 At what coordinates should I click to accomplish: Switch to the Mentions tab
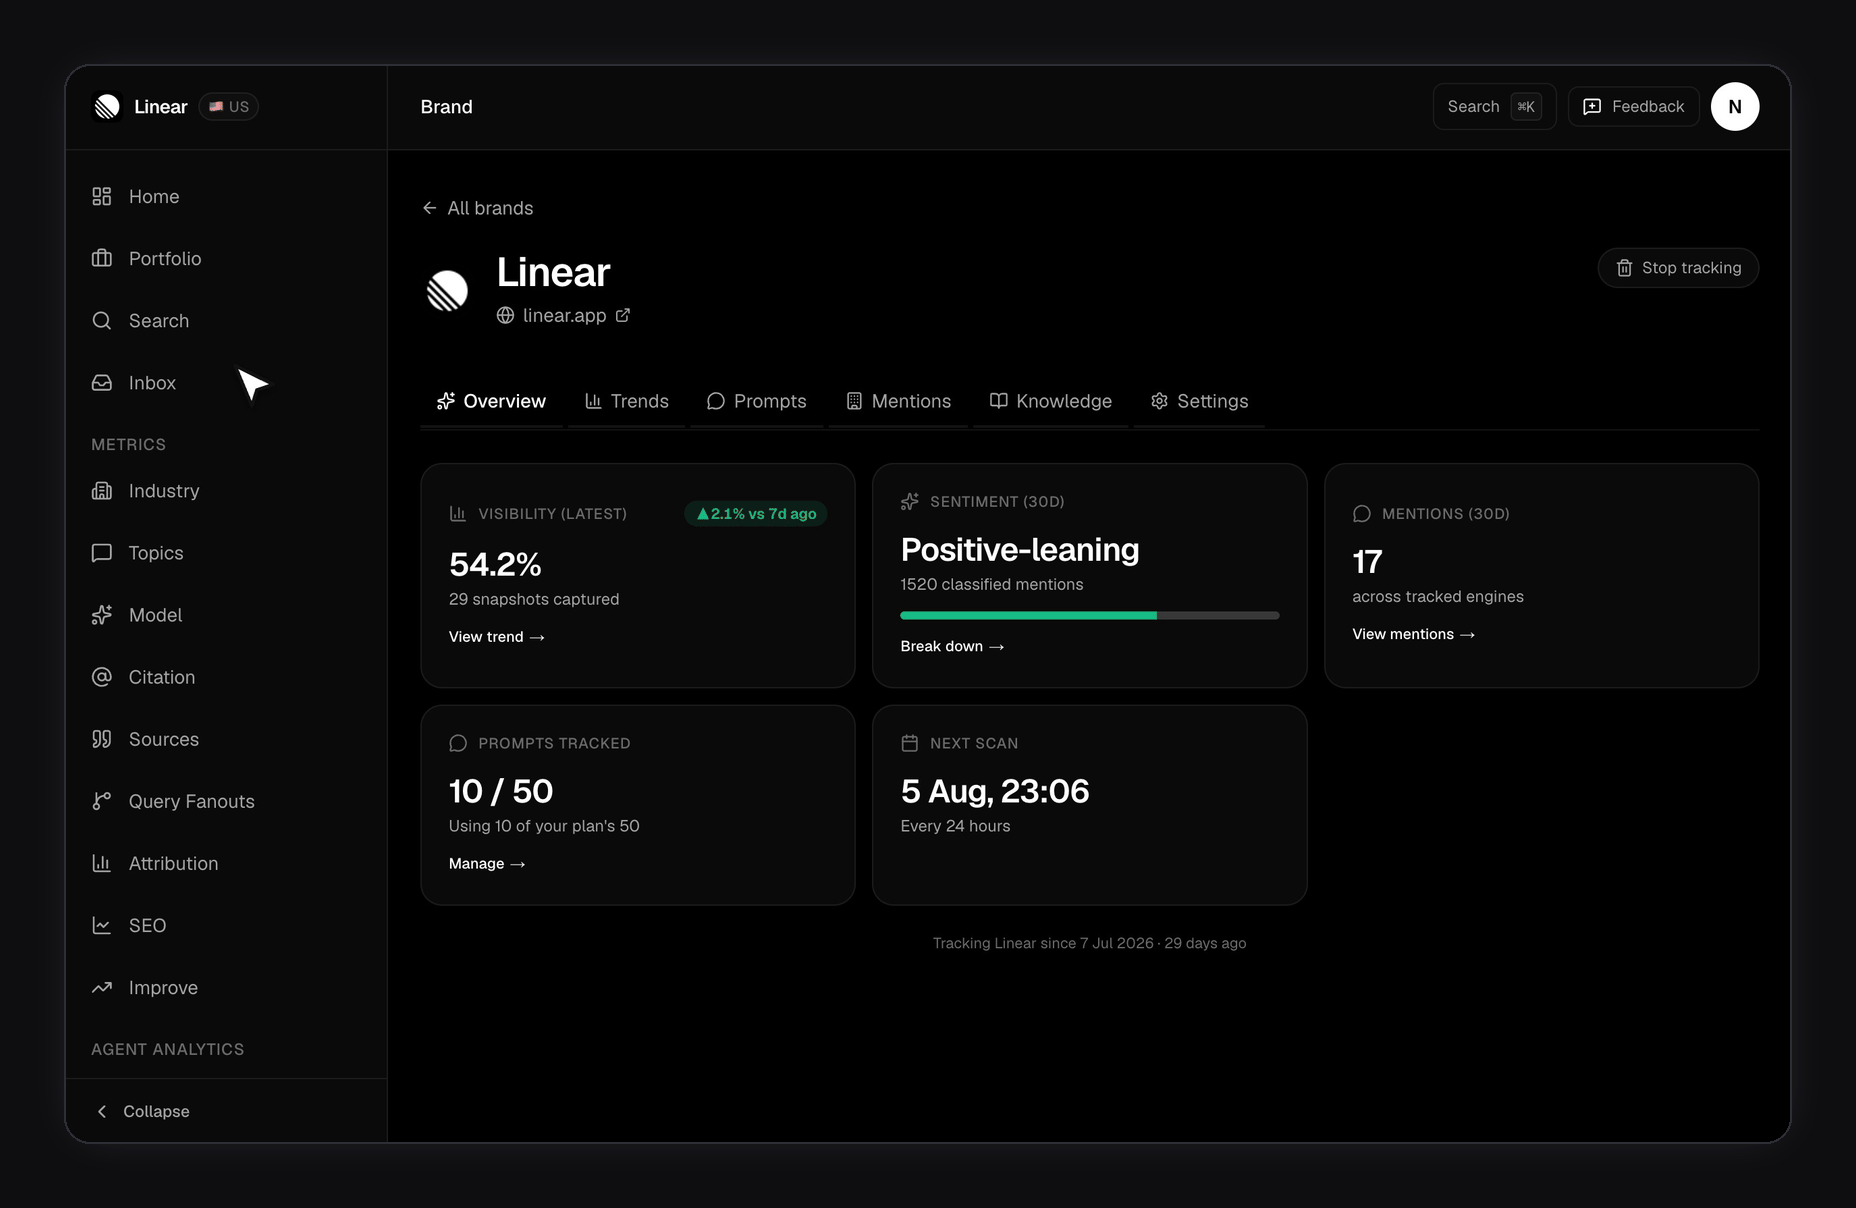[899, 401]
